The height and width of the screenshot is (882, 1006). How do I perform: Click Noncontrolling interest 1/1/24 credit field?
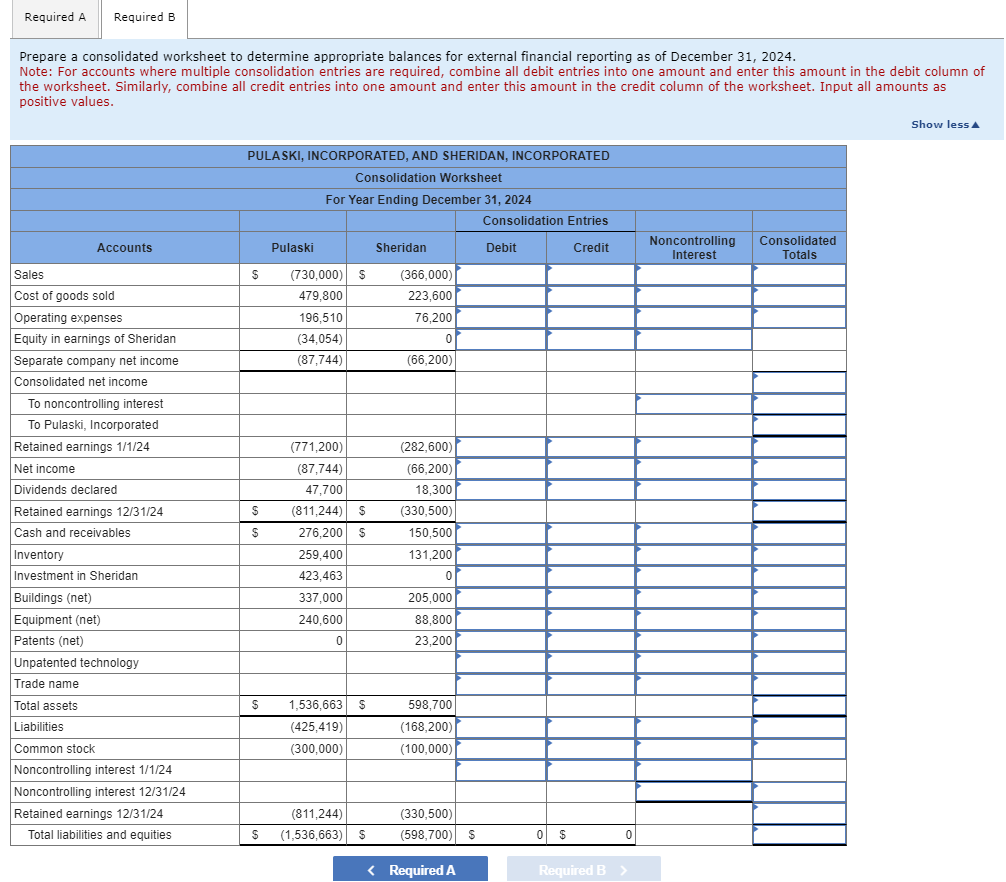591,770
